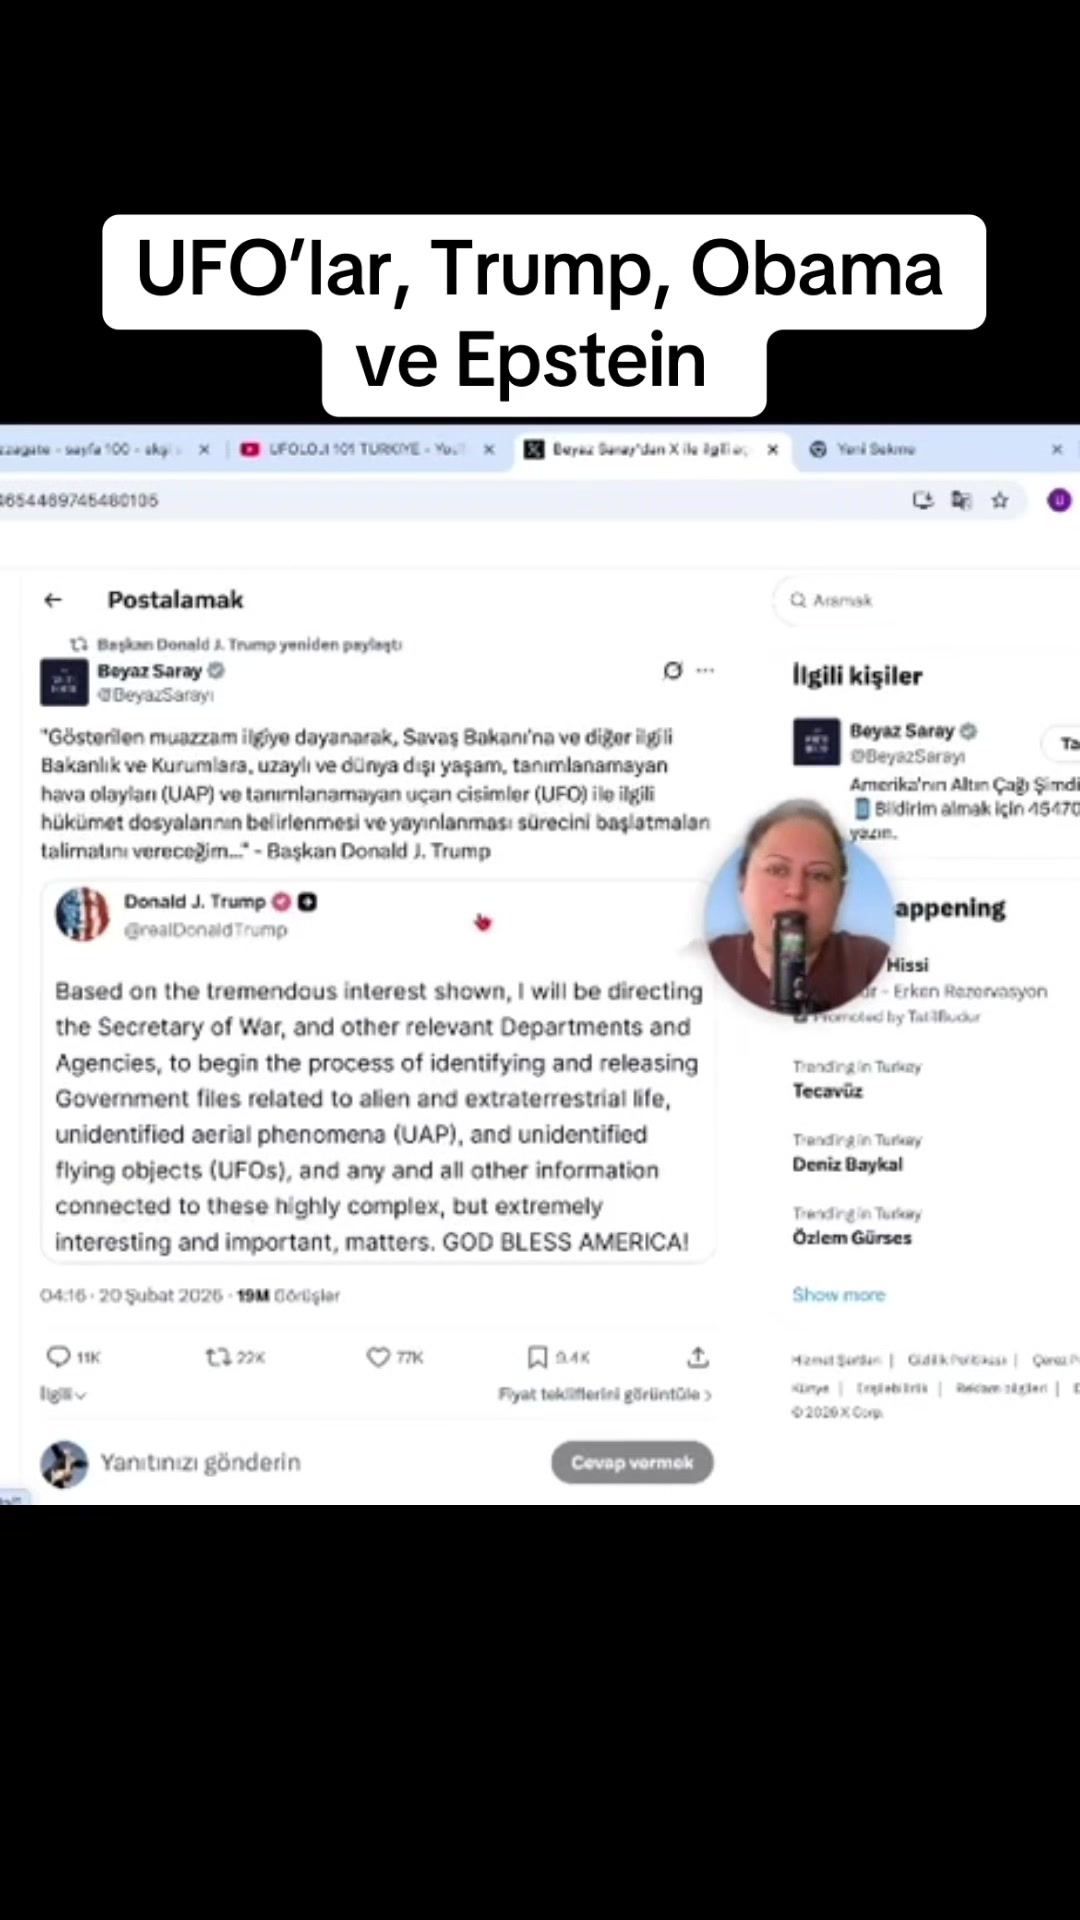Click the repost icon showing 22K
Screen dimensions: 1080x1920
(x=217, y=1357)
